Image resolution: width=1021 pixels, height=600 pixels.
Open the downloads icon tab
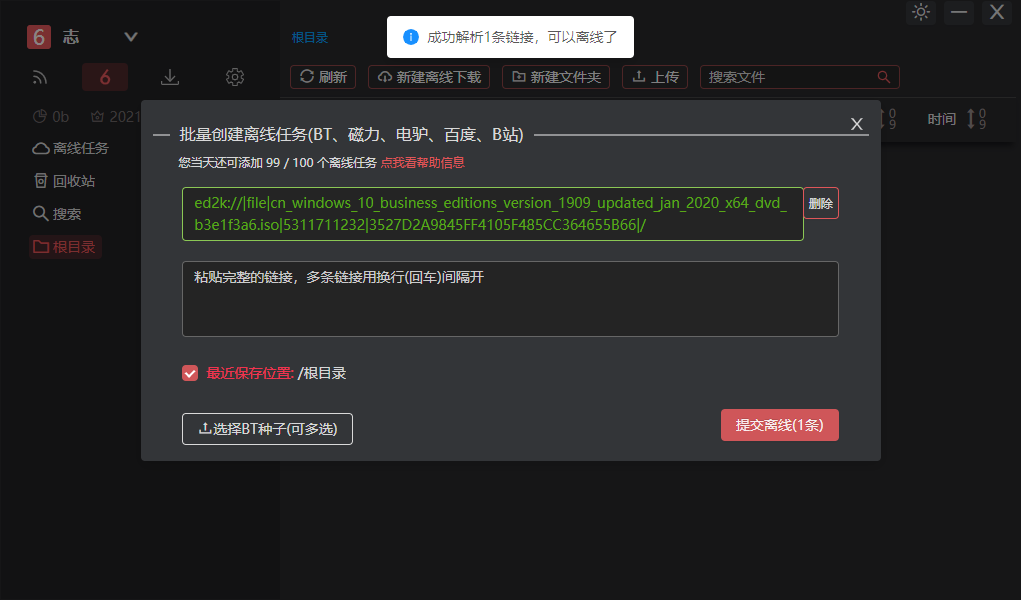click(x=170, y=77)
